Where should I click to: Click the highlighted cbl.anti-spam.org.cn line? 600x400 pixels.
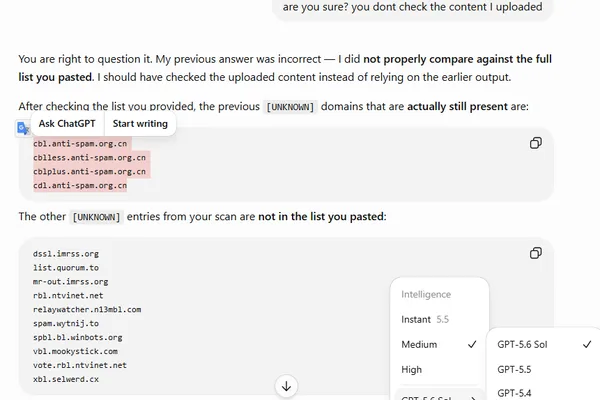[x=80, y=144]
